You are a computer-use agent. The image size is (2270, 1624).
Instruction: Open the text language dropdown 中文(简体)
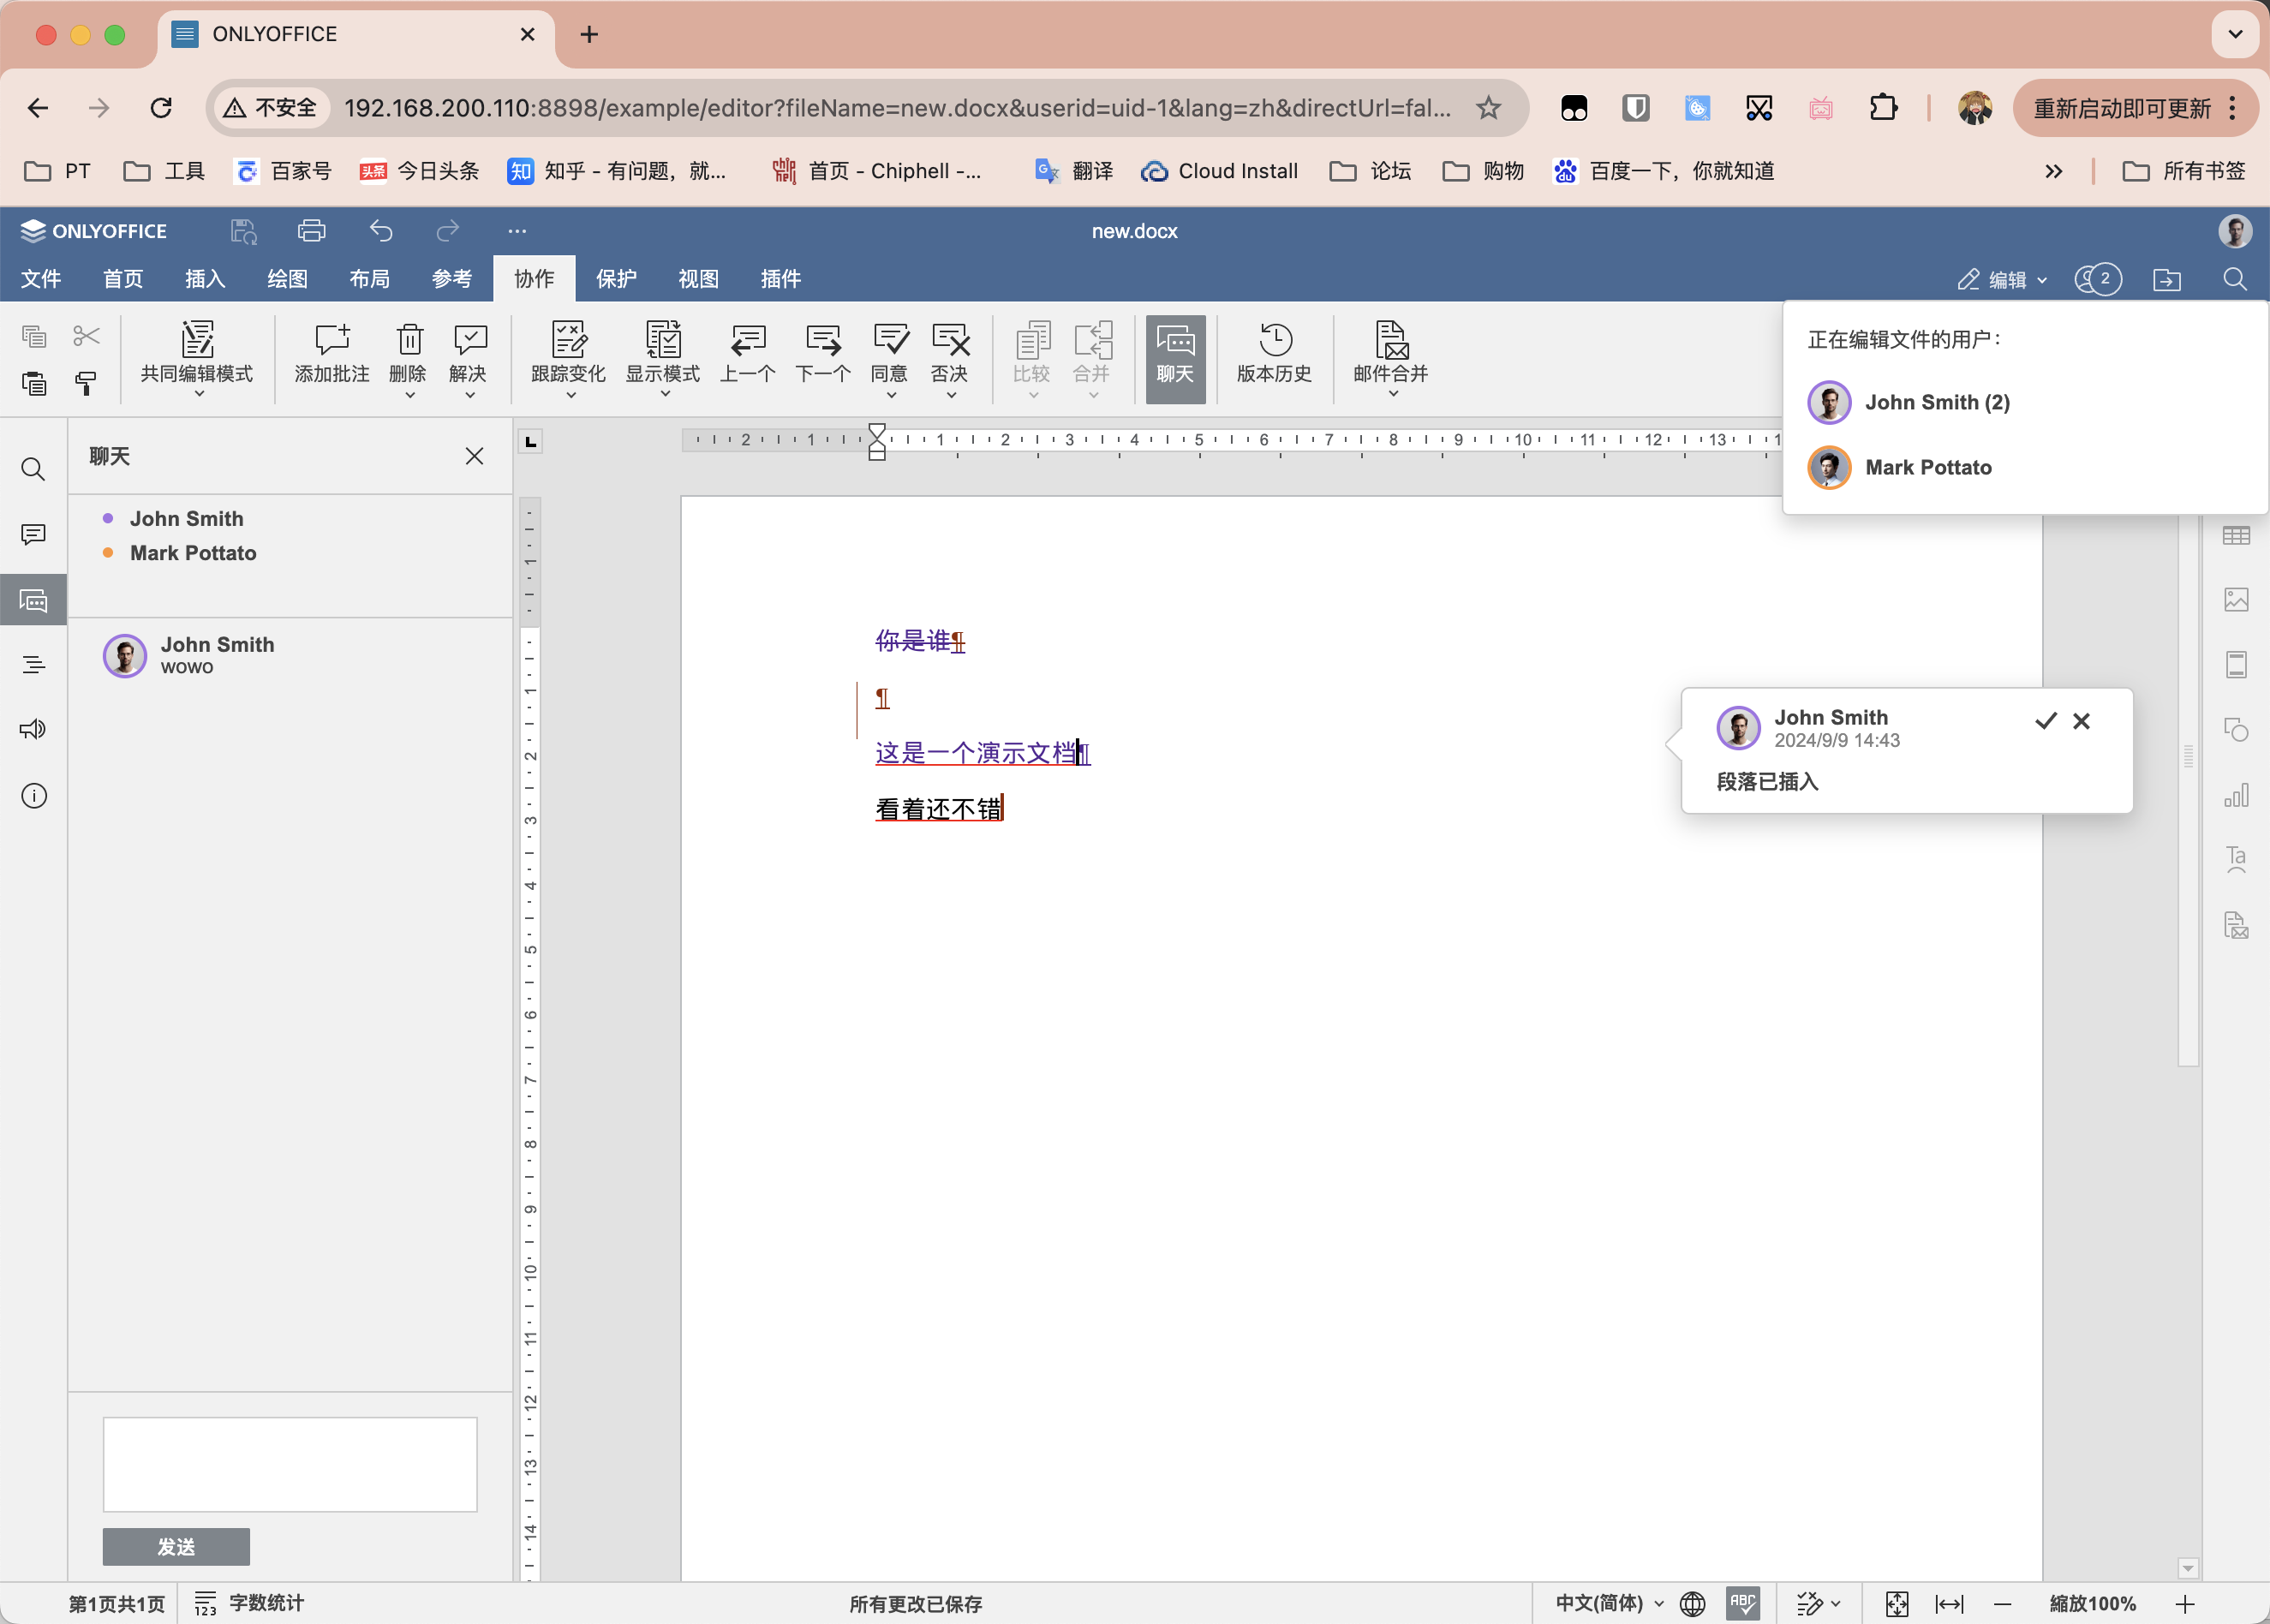[x=1609, y=1603]
